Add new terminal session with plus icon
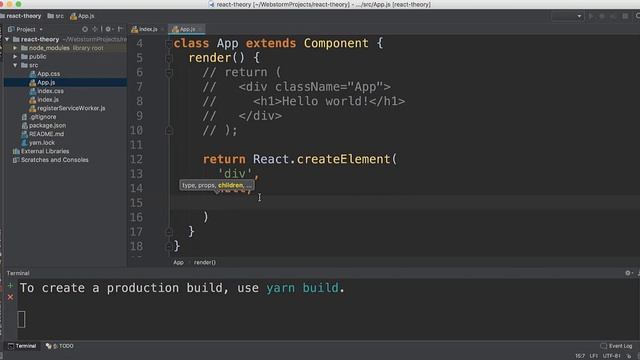The height and width of the screenshot is (360, 640). [10, 286]
